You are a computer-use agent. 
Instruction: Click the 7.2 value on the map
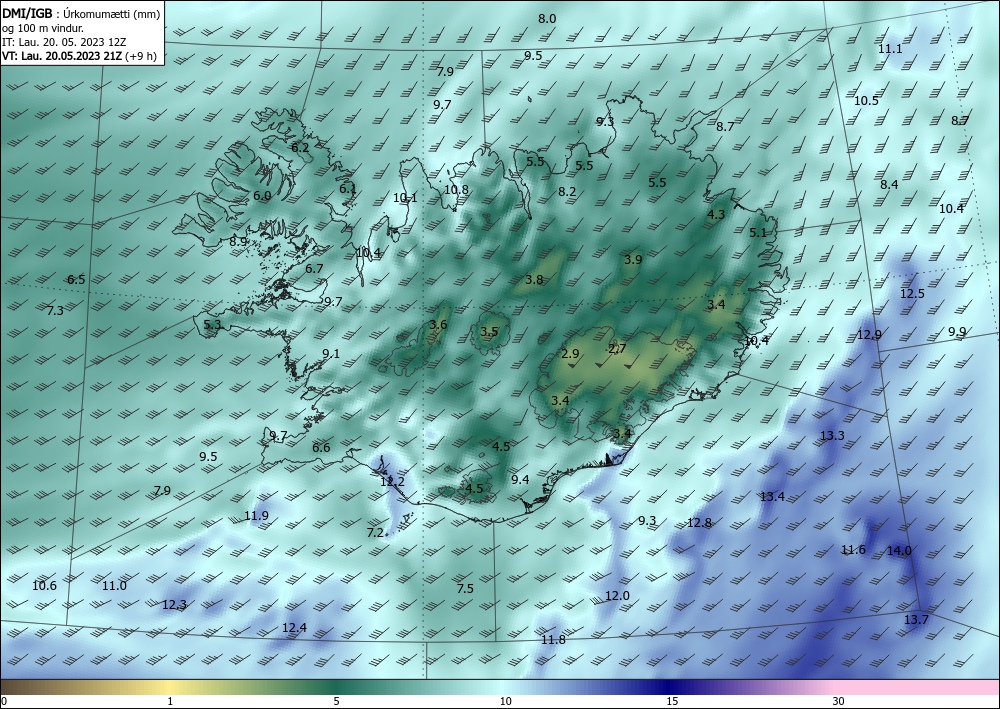point(376,532)
